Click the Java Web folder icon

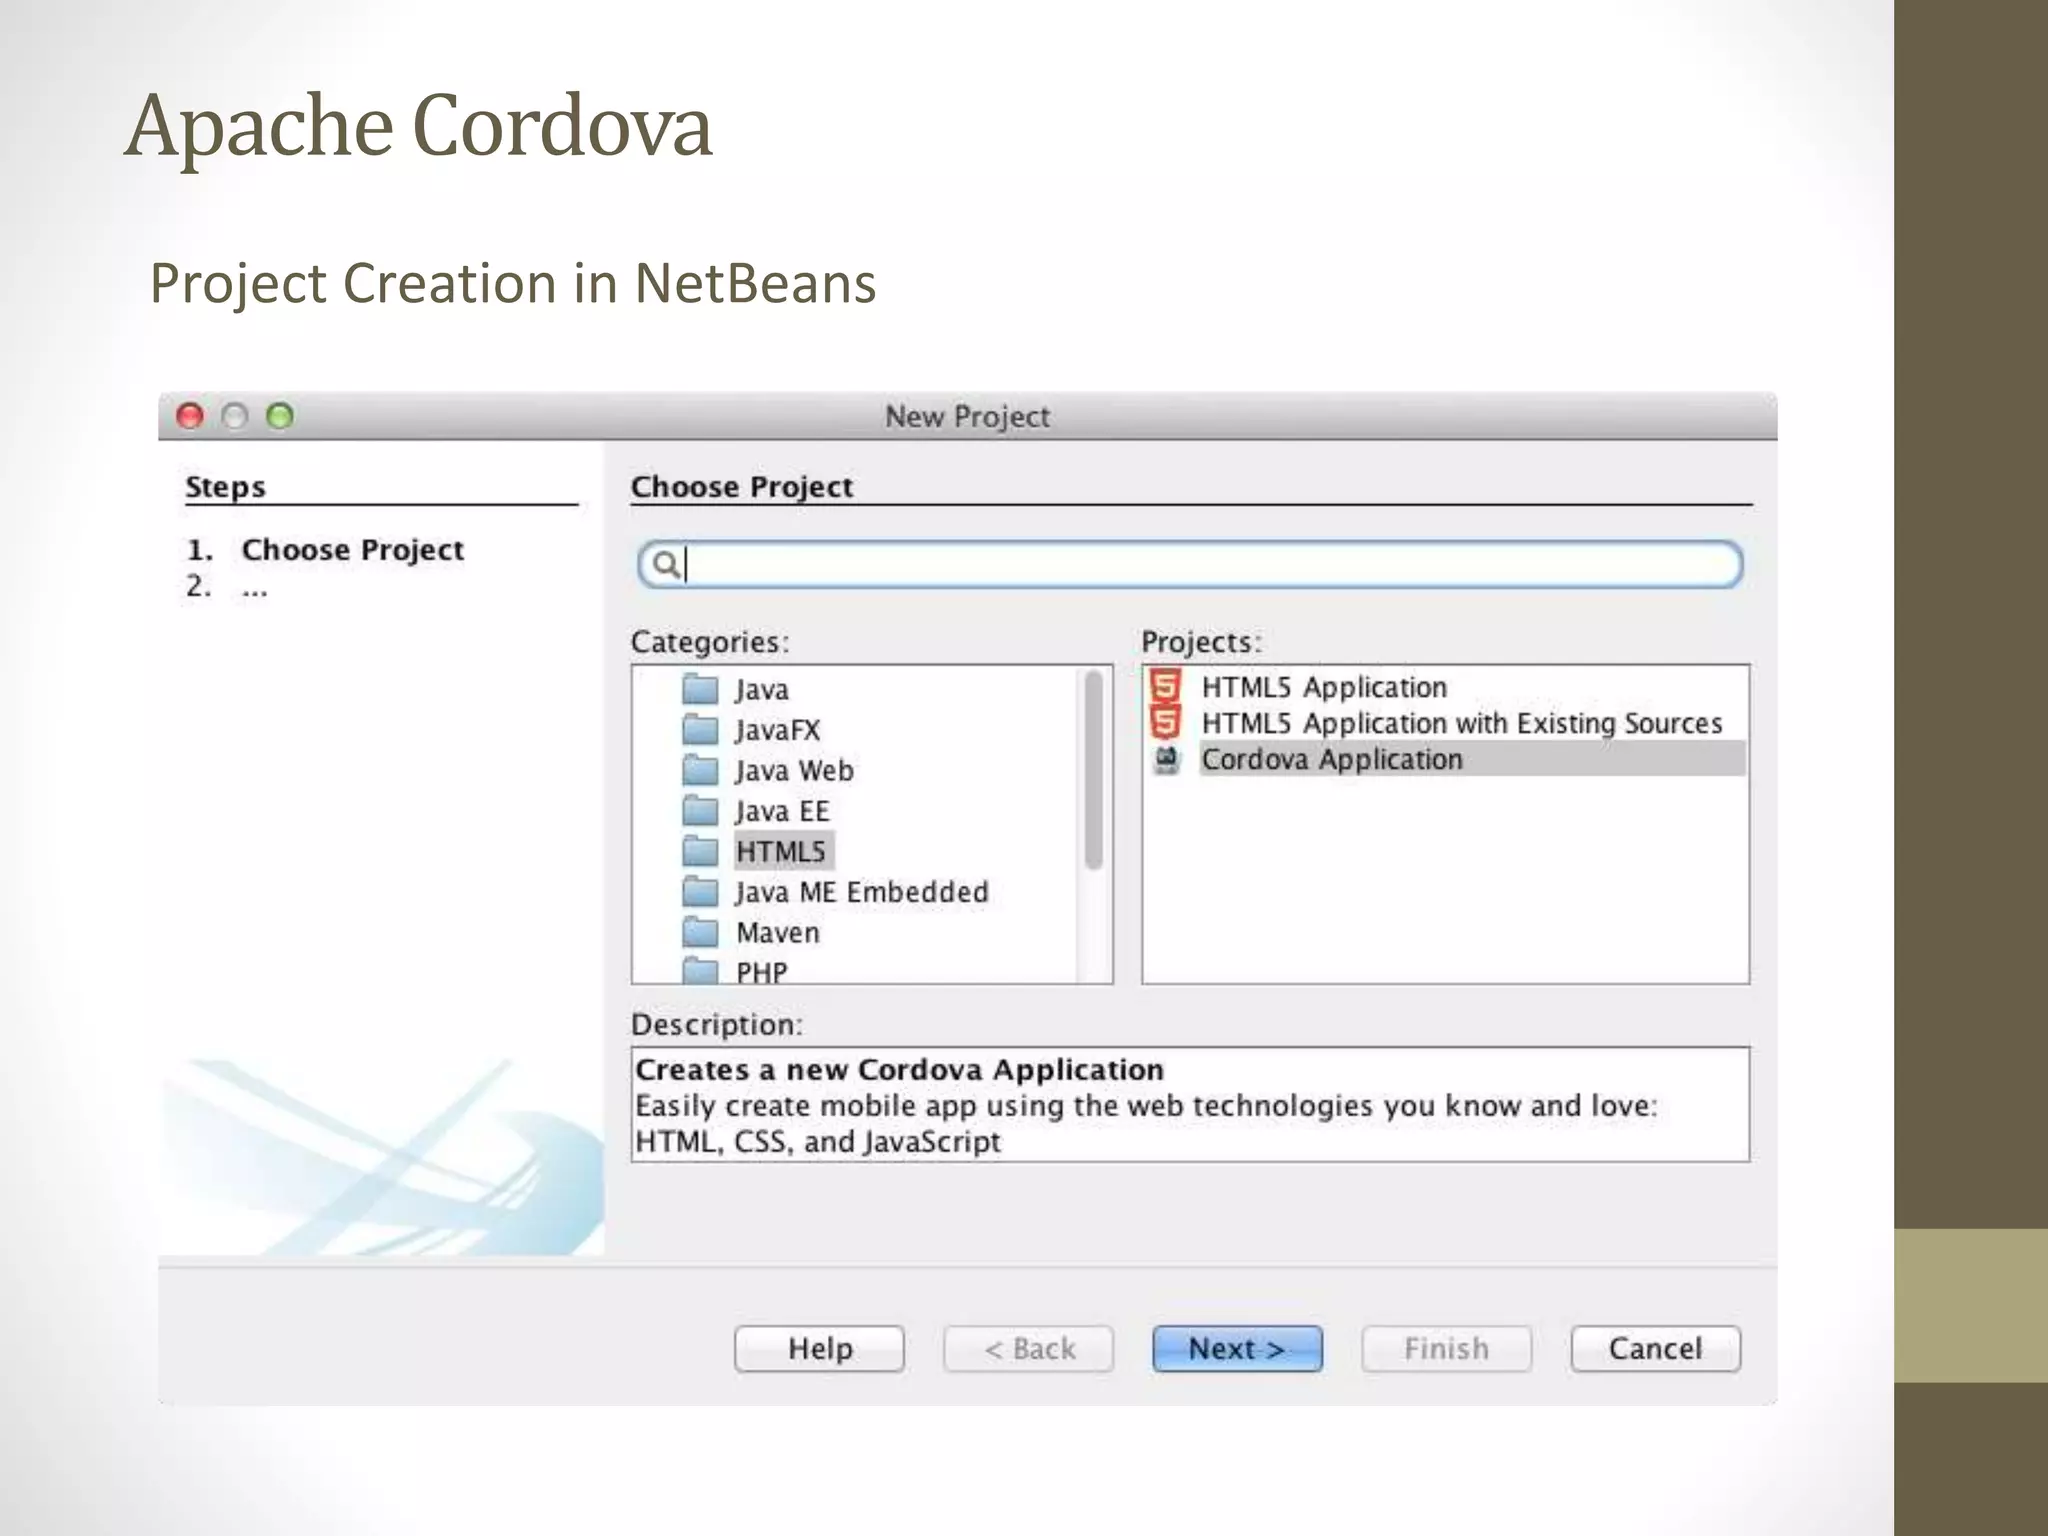(x=700, y=770)
